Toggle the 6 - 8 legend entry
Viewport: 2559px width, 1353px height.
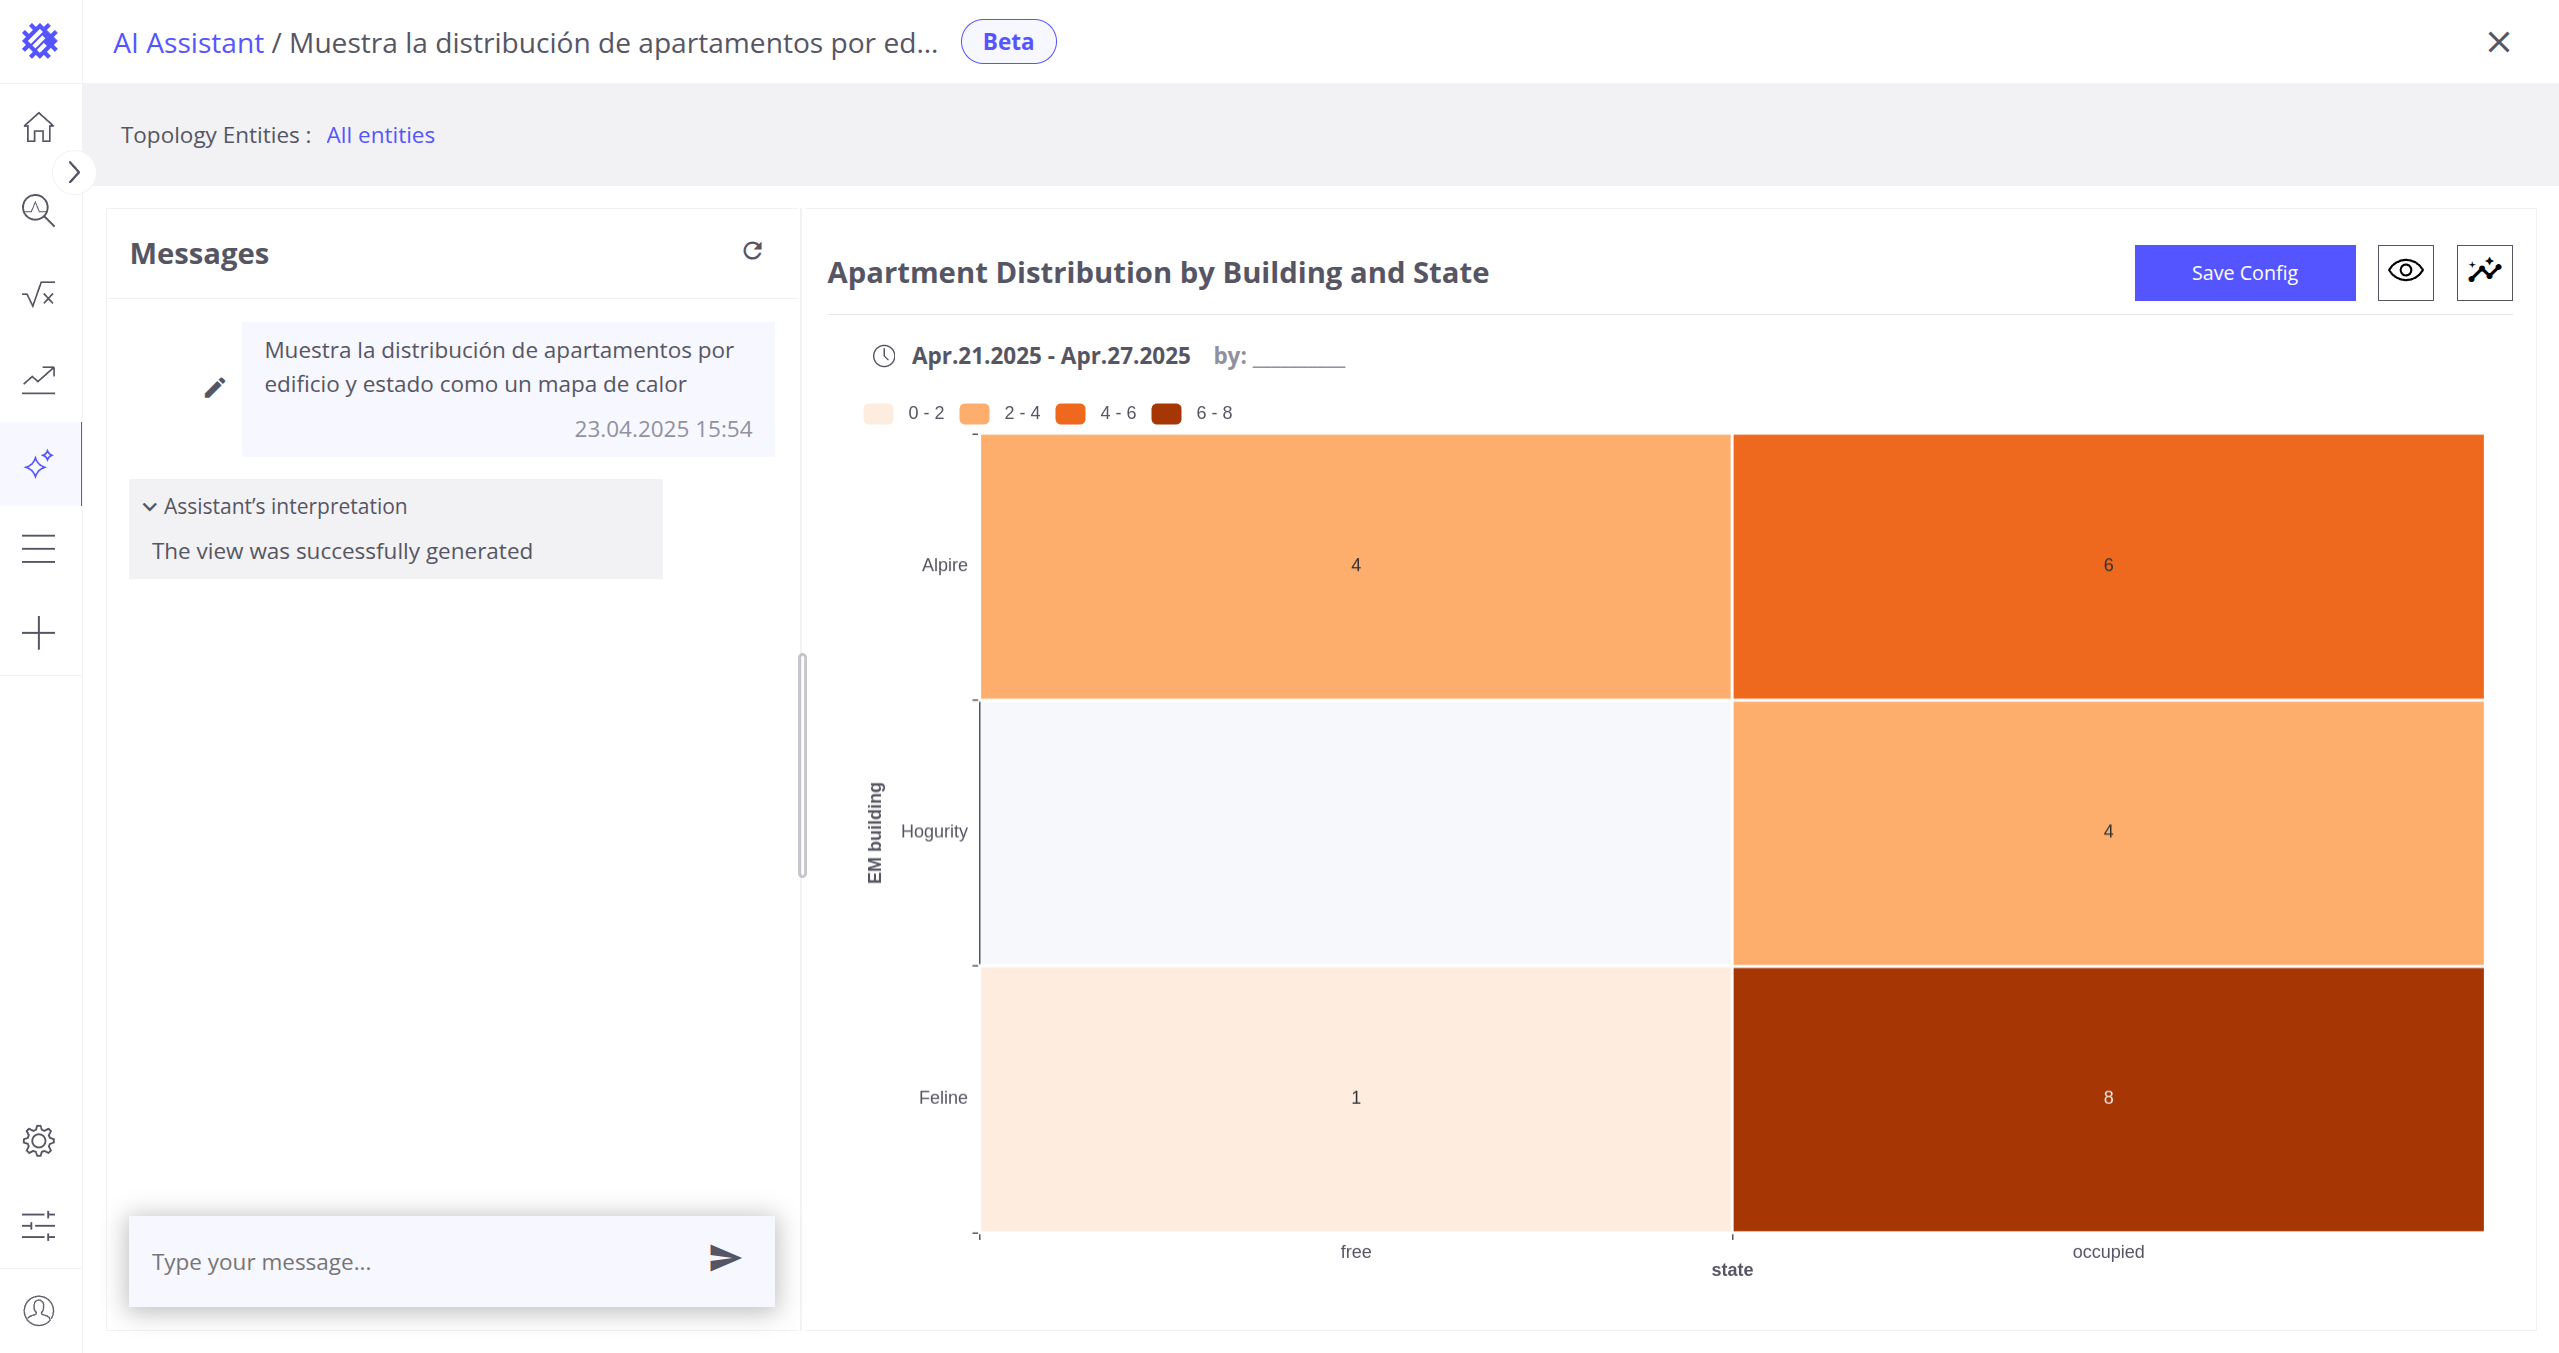1193,413
